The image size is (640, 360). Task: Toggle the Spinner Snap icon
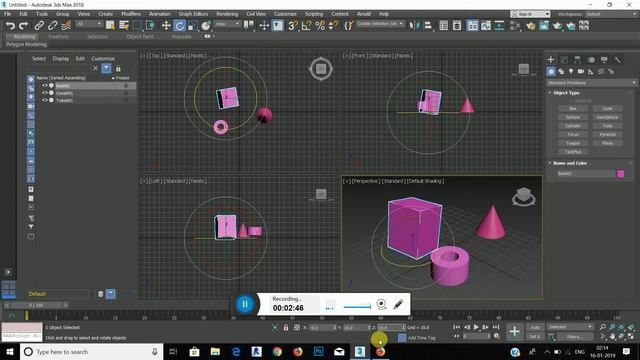333,25
